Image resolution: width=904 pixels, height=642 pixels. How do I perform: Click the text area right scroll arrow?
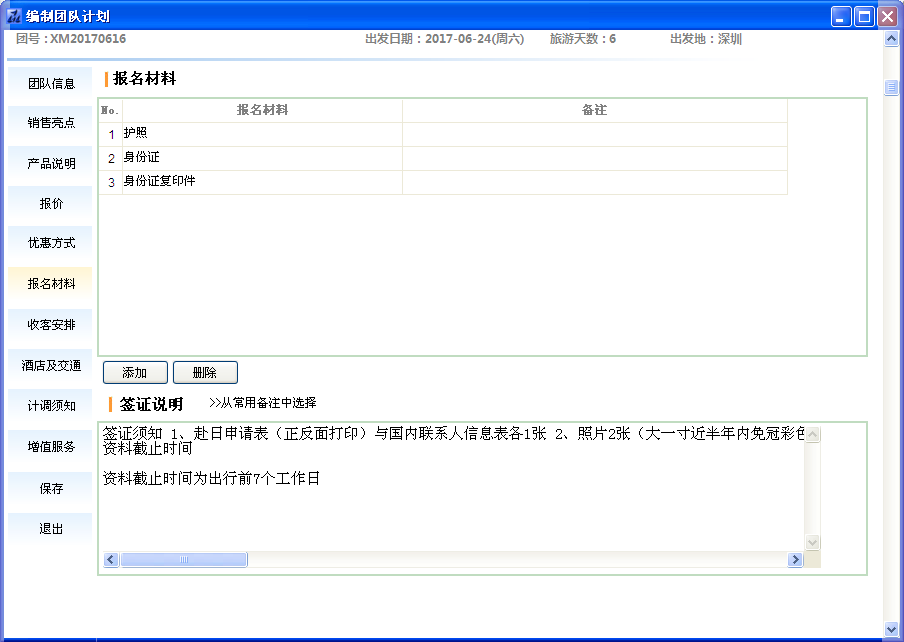pyautogui.click(x=795, y=560)
